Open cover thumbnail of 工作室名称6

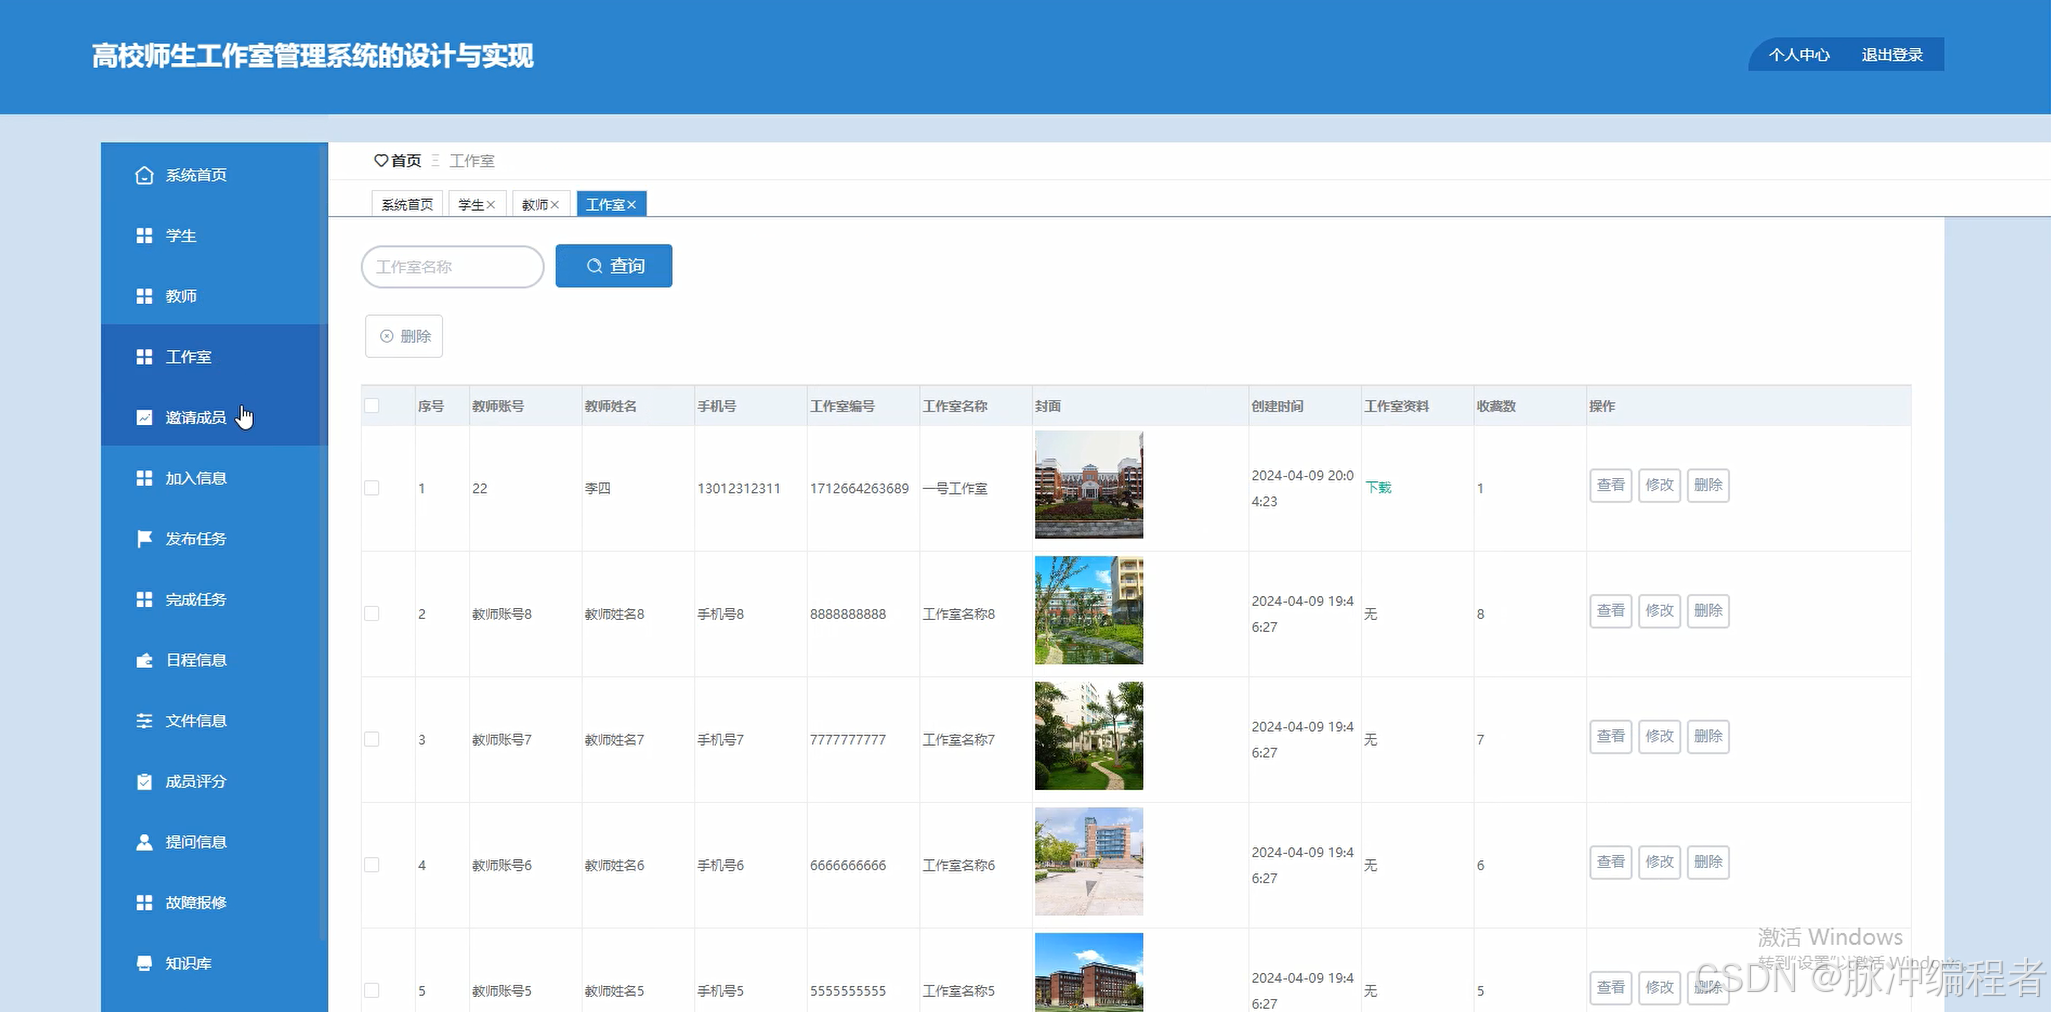(1089, 862)
